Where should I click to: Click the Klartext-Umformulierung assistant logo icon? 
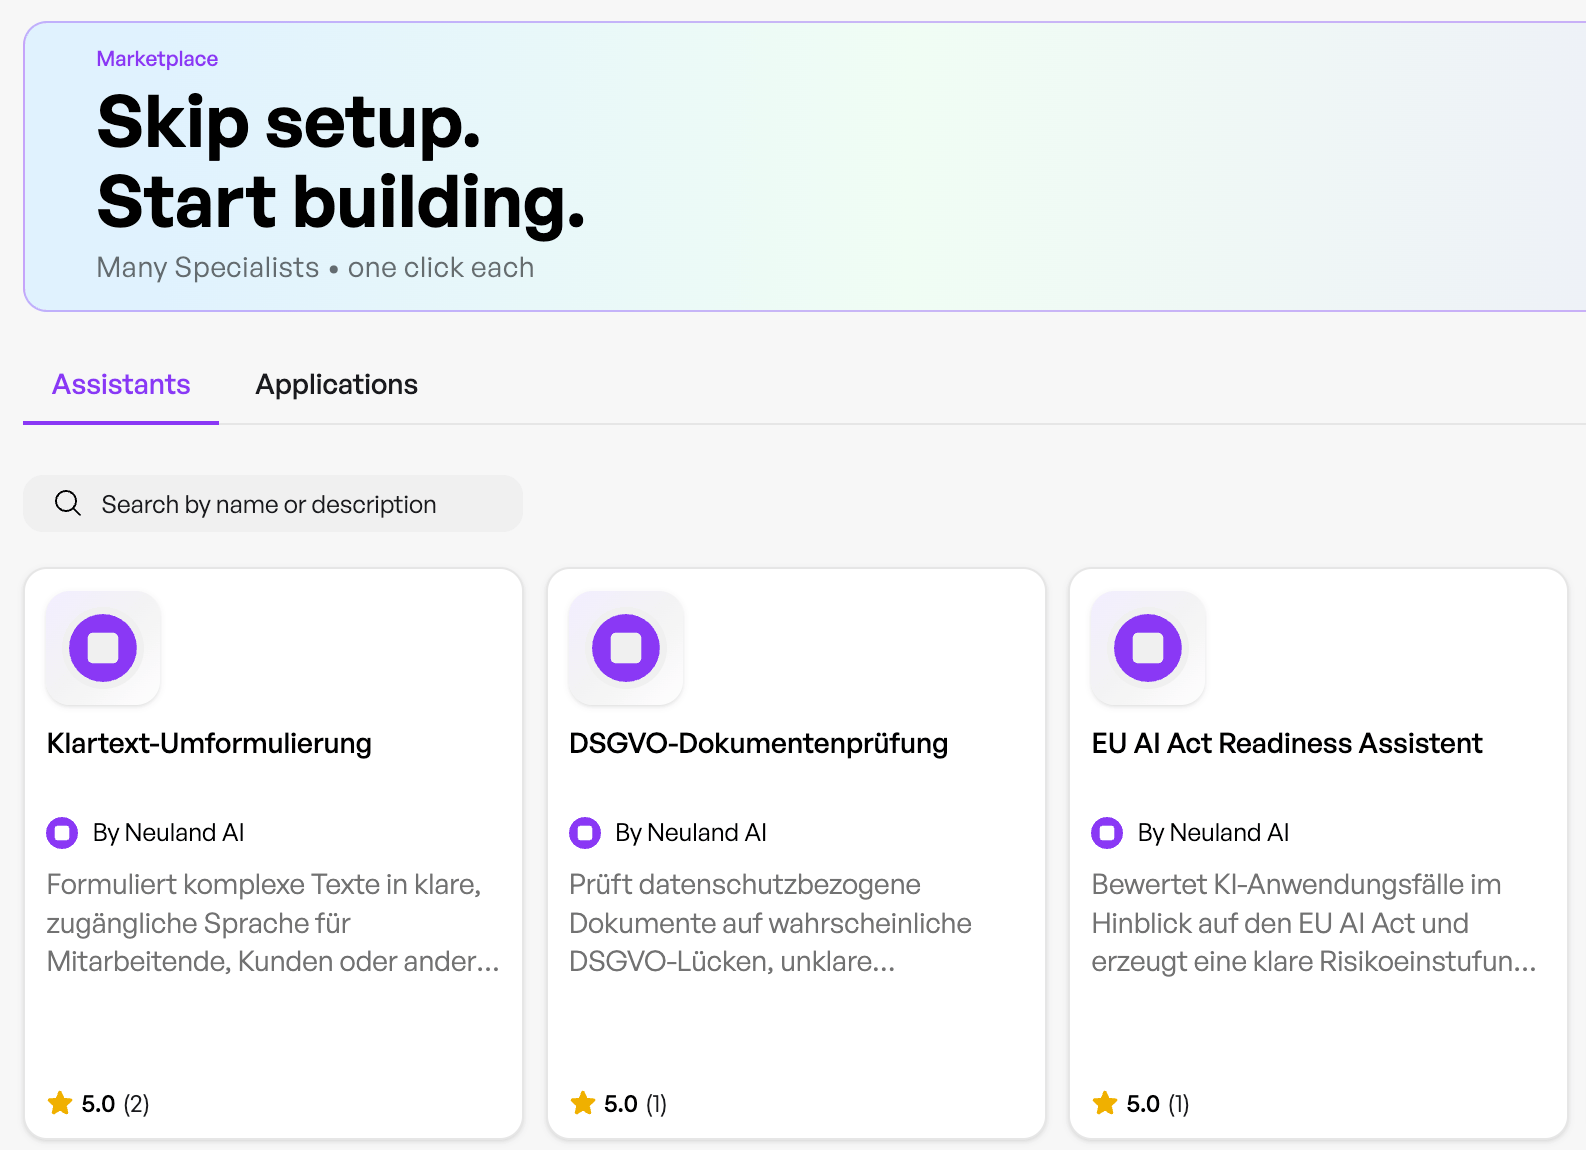[x=103, y=648]
